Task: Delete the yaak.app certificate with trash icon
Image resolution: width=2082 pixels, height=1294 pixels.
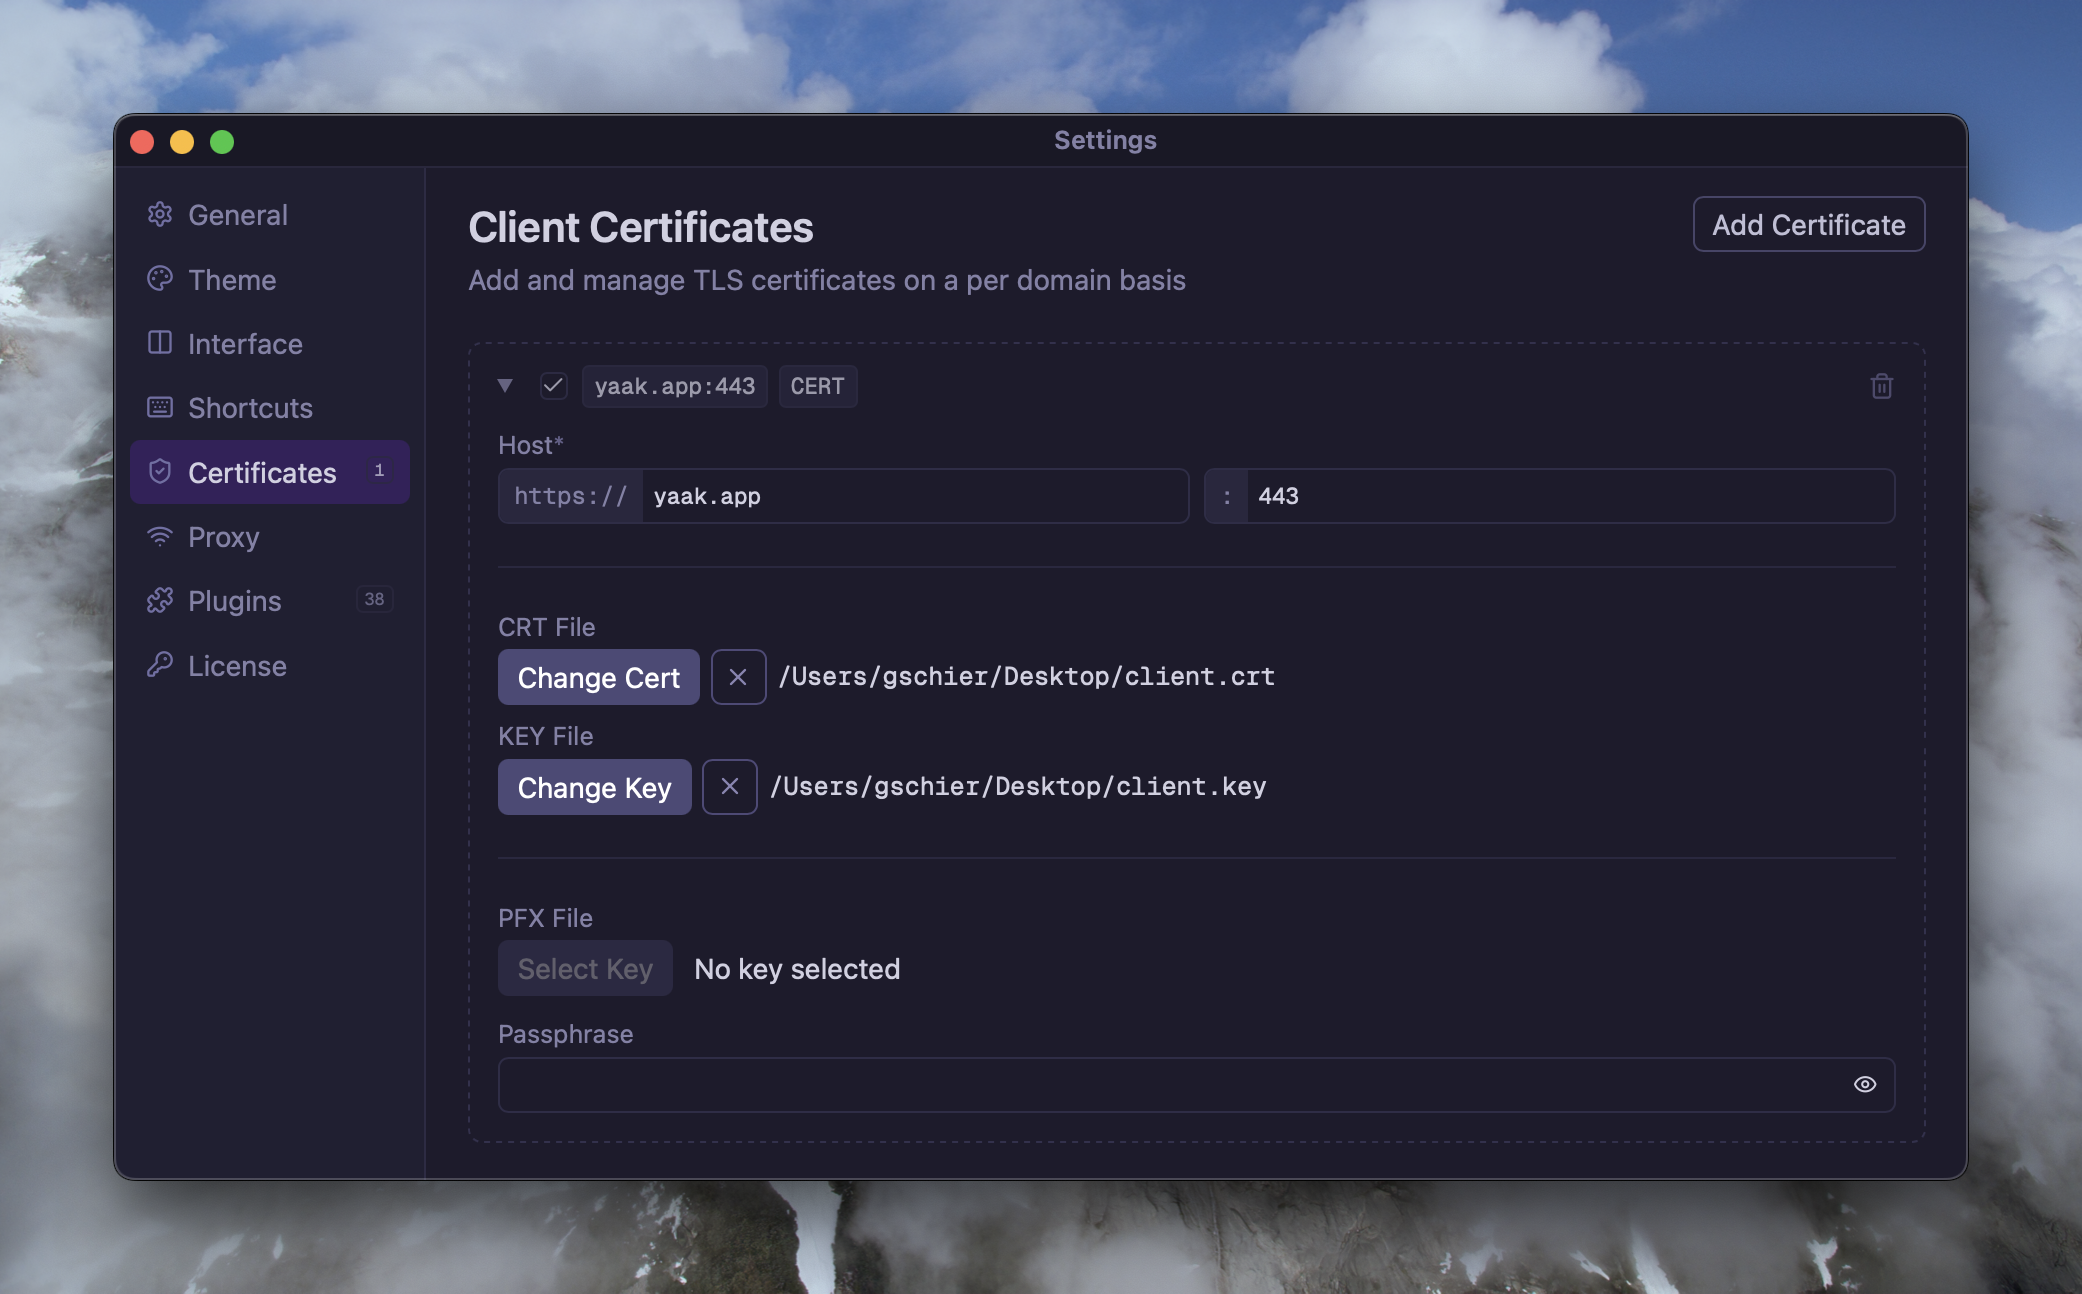Action: click(x=1881, y=386)
